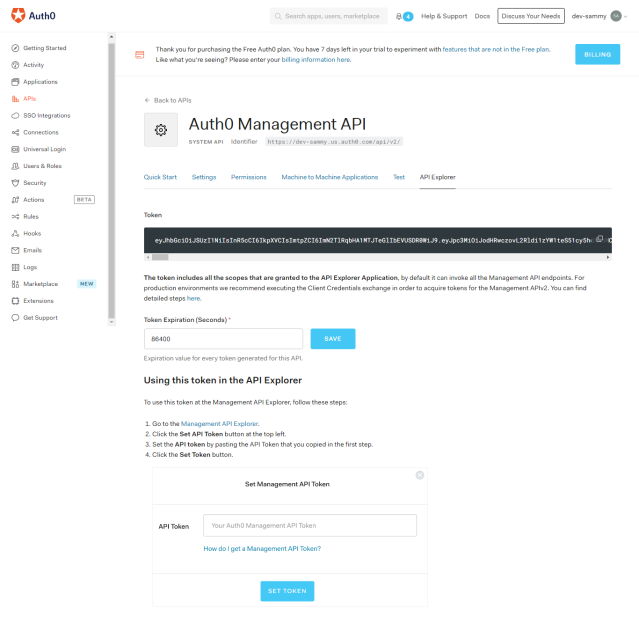Open Management API Explorer link

click(x=220, y=423)
